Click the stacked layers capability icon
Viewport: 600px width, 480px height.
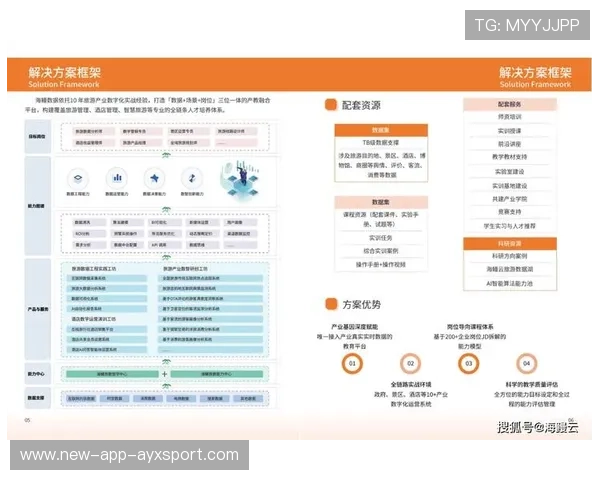point(78,178)
